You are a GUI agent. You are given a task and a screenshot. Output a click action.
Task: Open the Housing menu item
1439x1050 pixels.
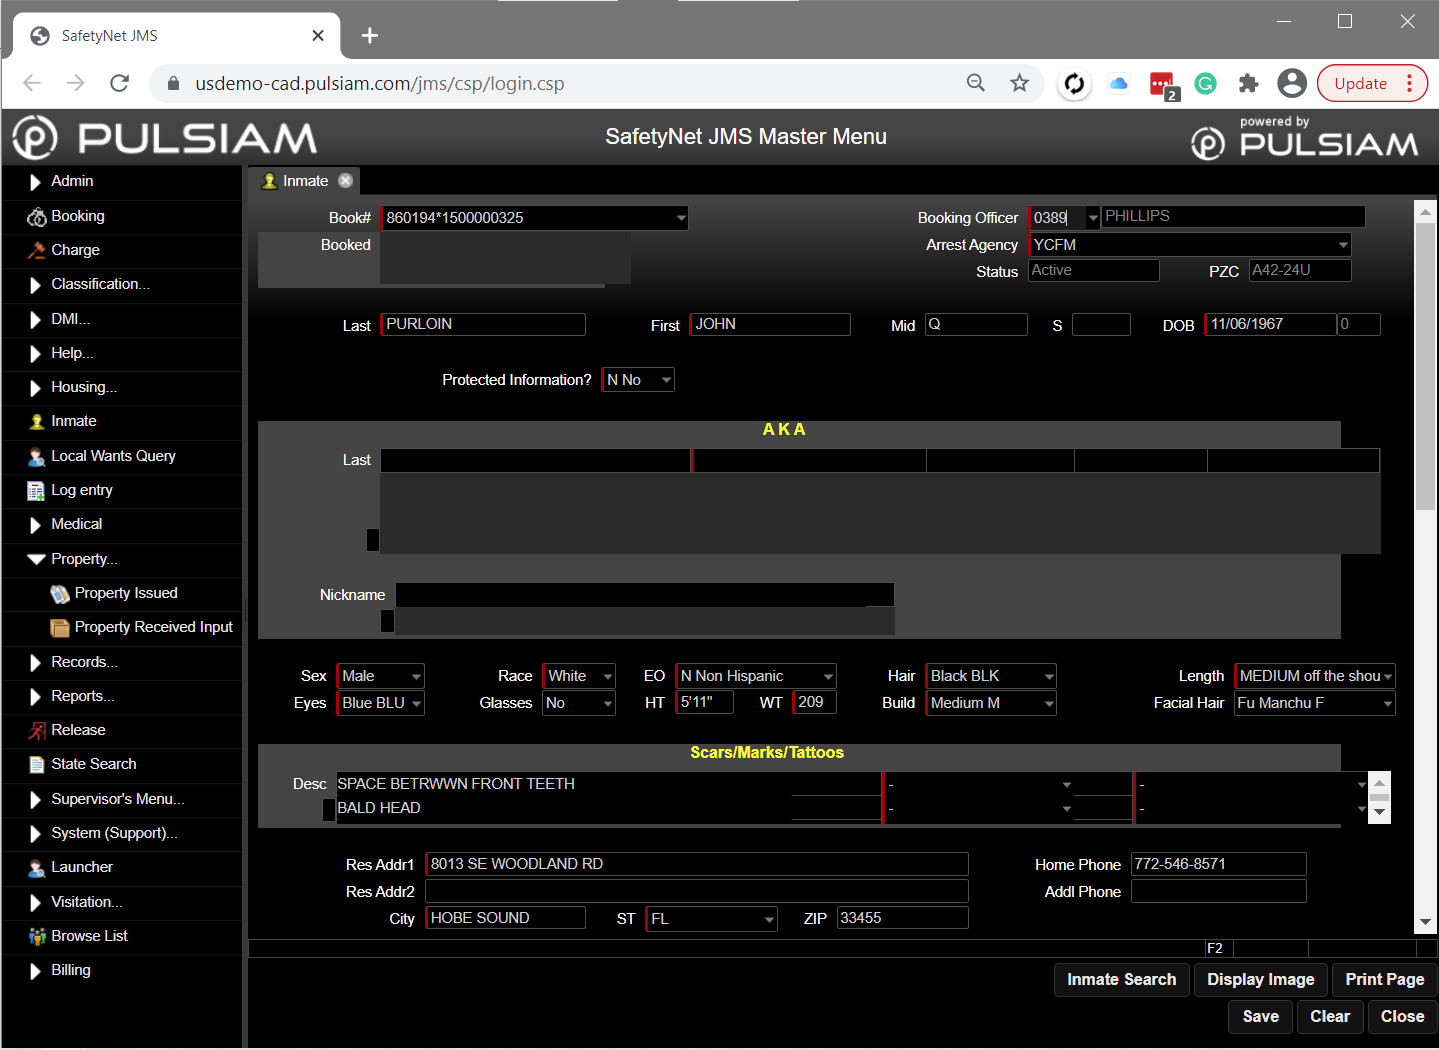[x=84, y=387]
